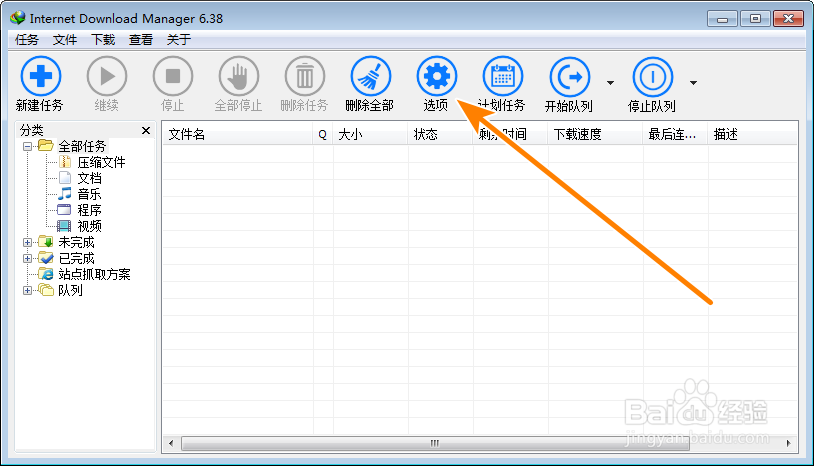Click the 停止 stop icon
Image resolution: width=814 pixels, height=466 pixels.
coord(173,76)
